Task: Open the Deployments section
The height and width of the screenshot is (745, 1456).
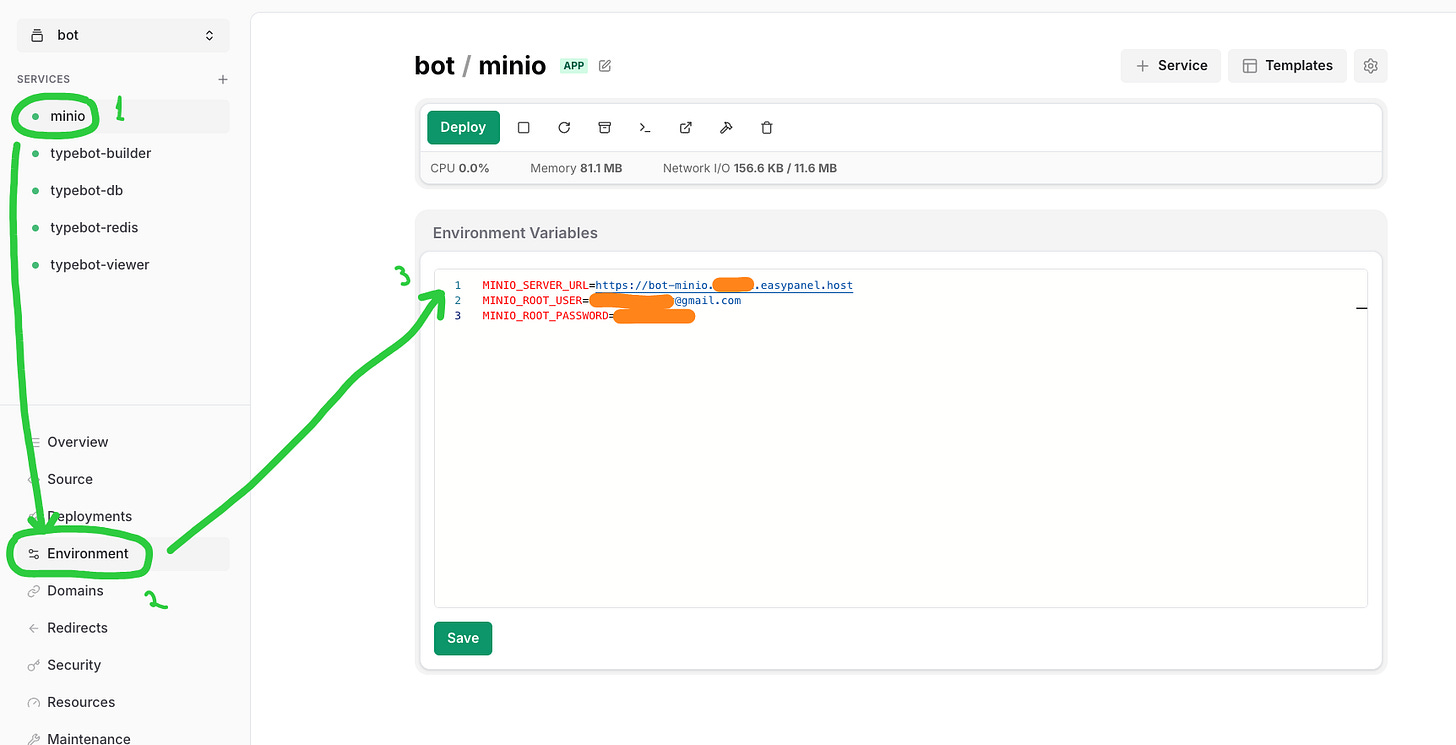Action: (123, 516)
